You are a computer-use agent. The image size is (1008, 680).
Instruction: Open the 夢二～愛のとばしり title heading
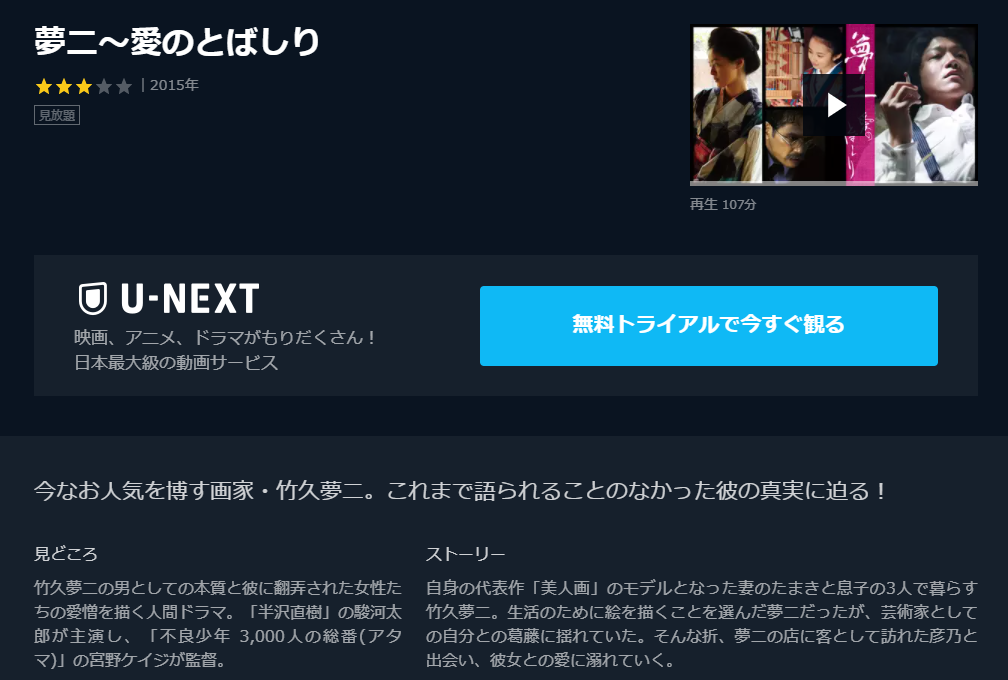coord(177,42)
